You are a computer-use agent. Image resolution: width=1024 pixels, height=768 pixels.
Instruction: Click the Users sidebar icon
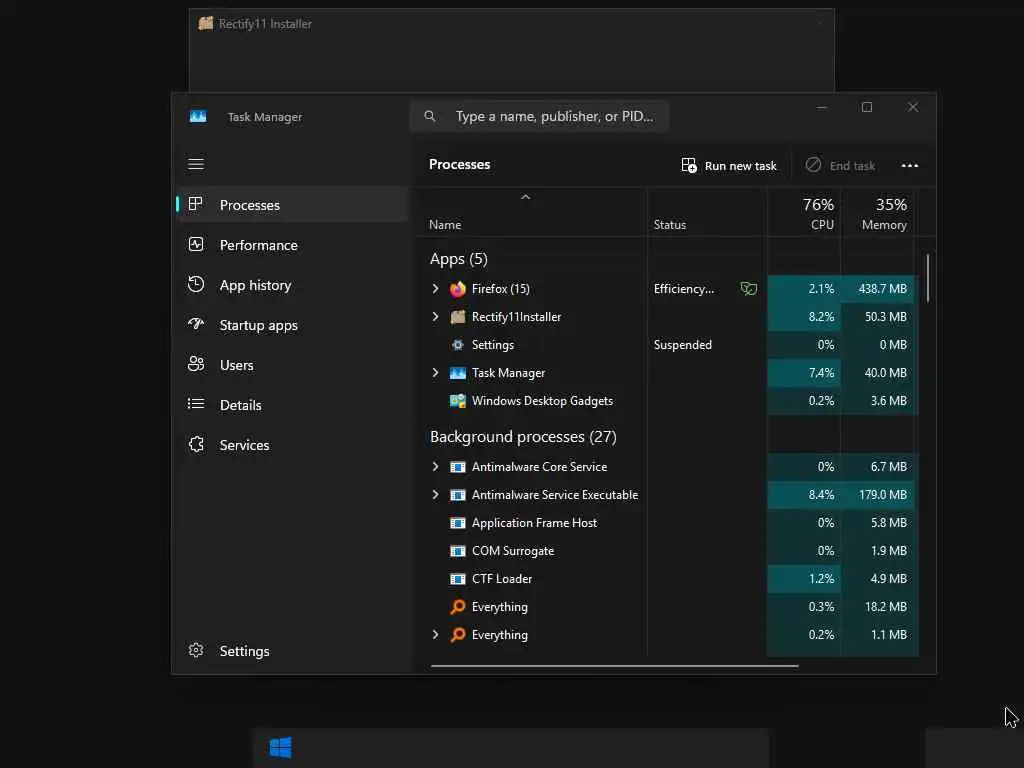click(x=196, y=364)
